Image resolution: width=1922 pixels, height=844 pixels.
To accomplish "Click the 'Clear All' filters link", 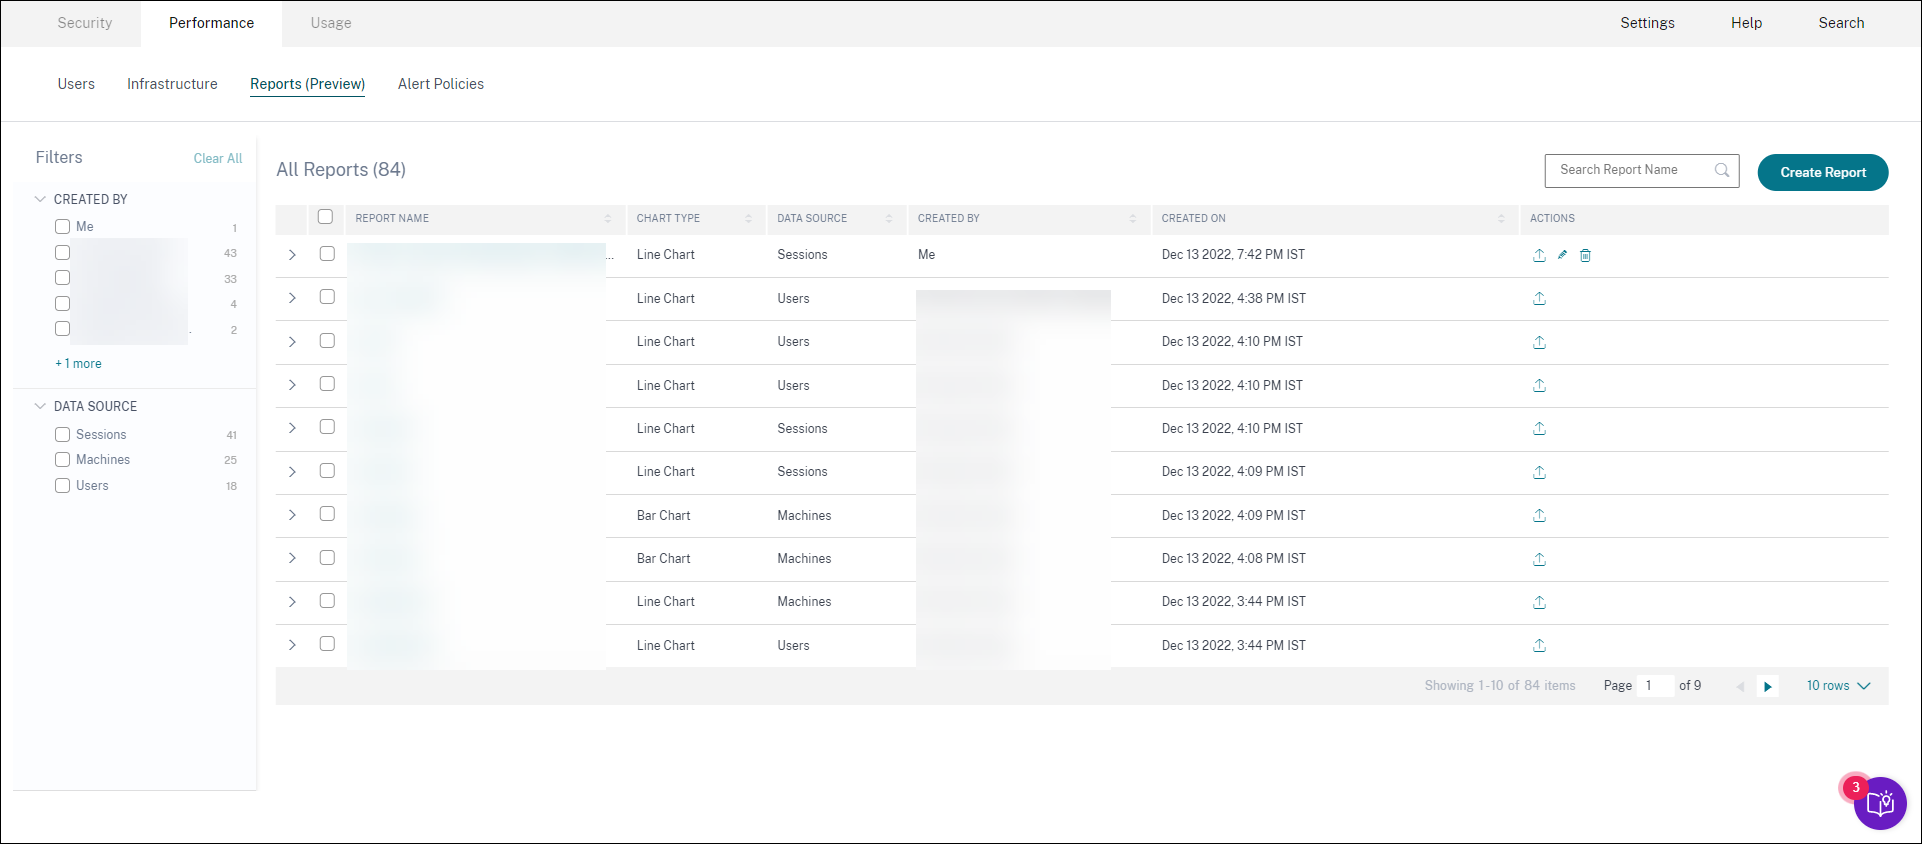I will pyautogui.click(x=217, y=158).
